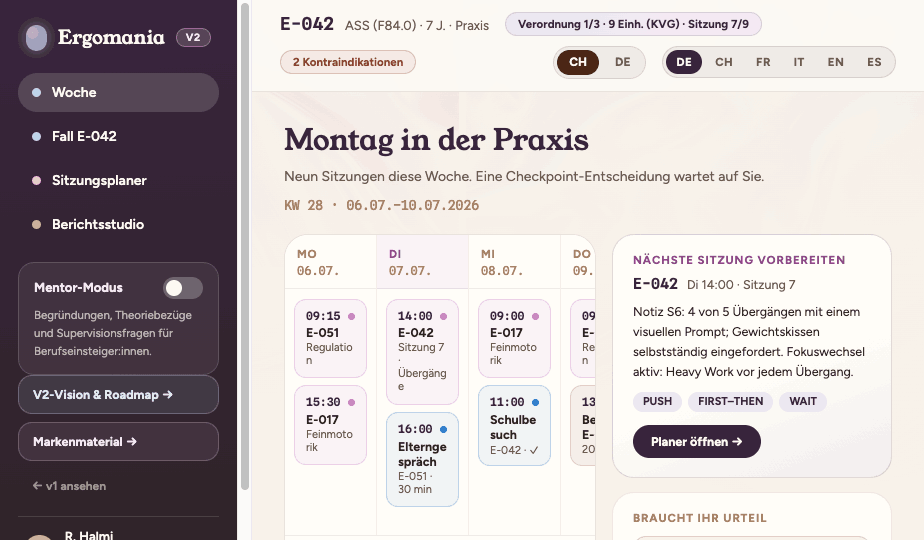
Task: Go to Sitzungsplaner
Action: click(x=118, y=180)
